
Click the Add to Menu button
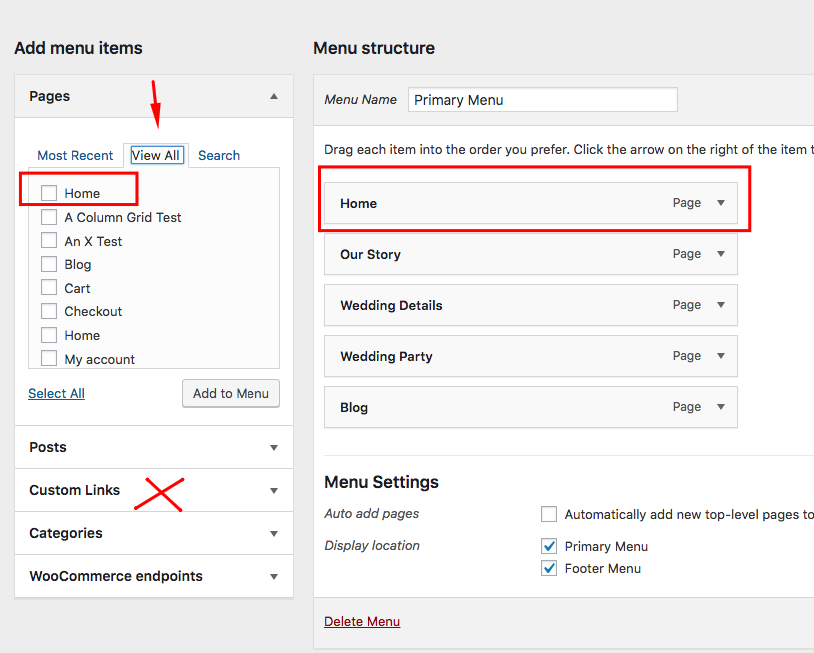231,393
